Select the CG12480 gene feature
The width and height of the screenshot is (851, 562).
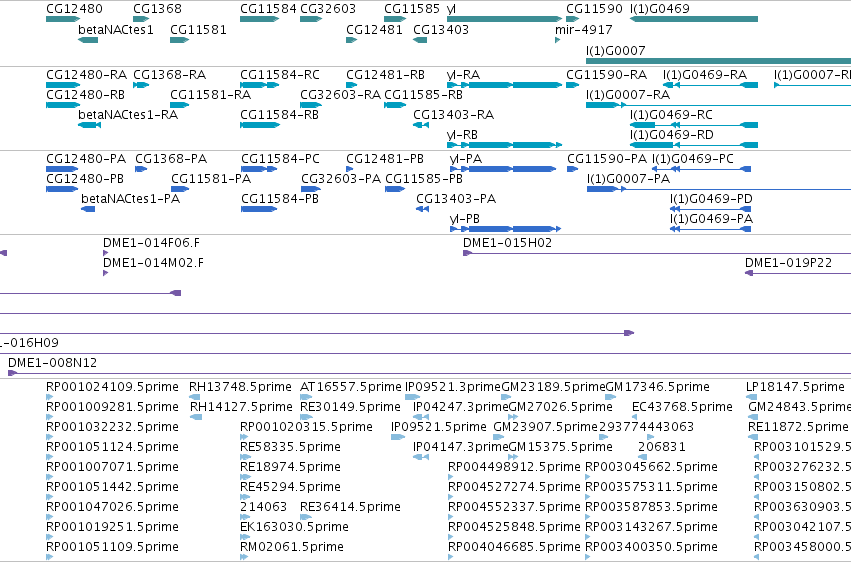point(63,19)
